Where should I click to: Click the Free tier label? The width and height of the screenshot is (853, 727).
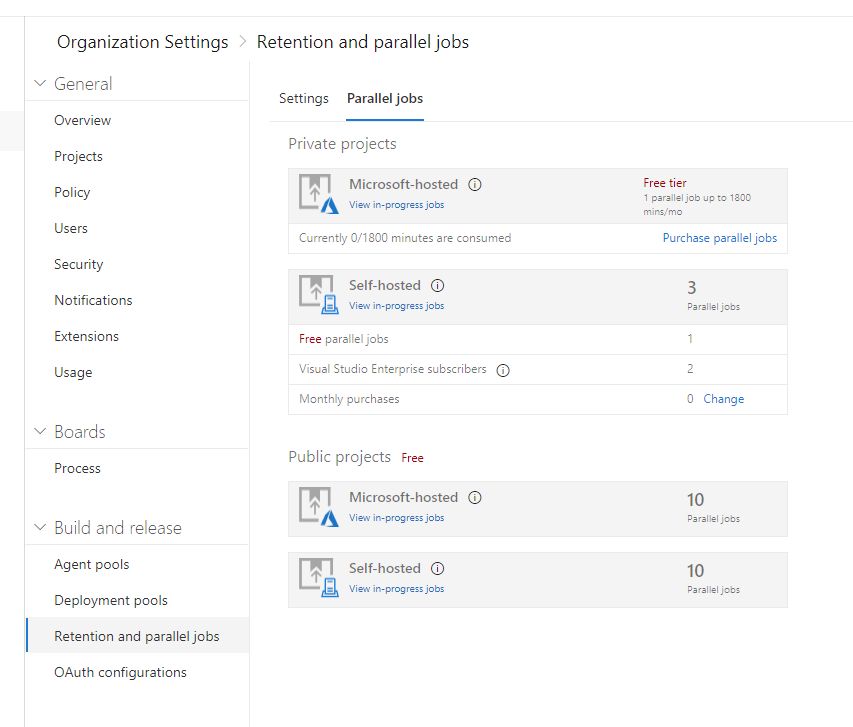tap(665, 183)
